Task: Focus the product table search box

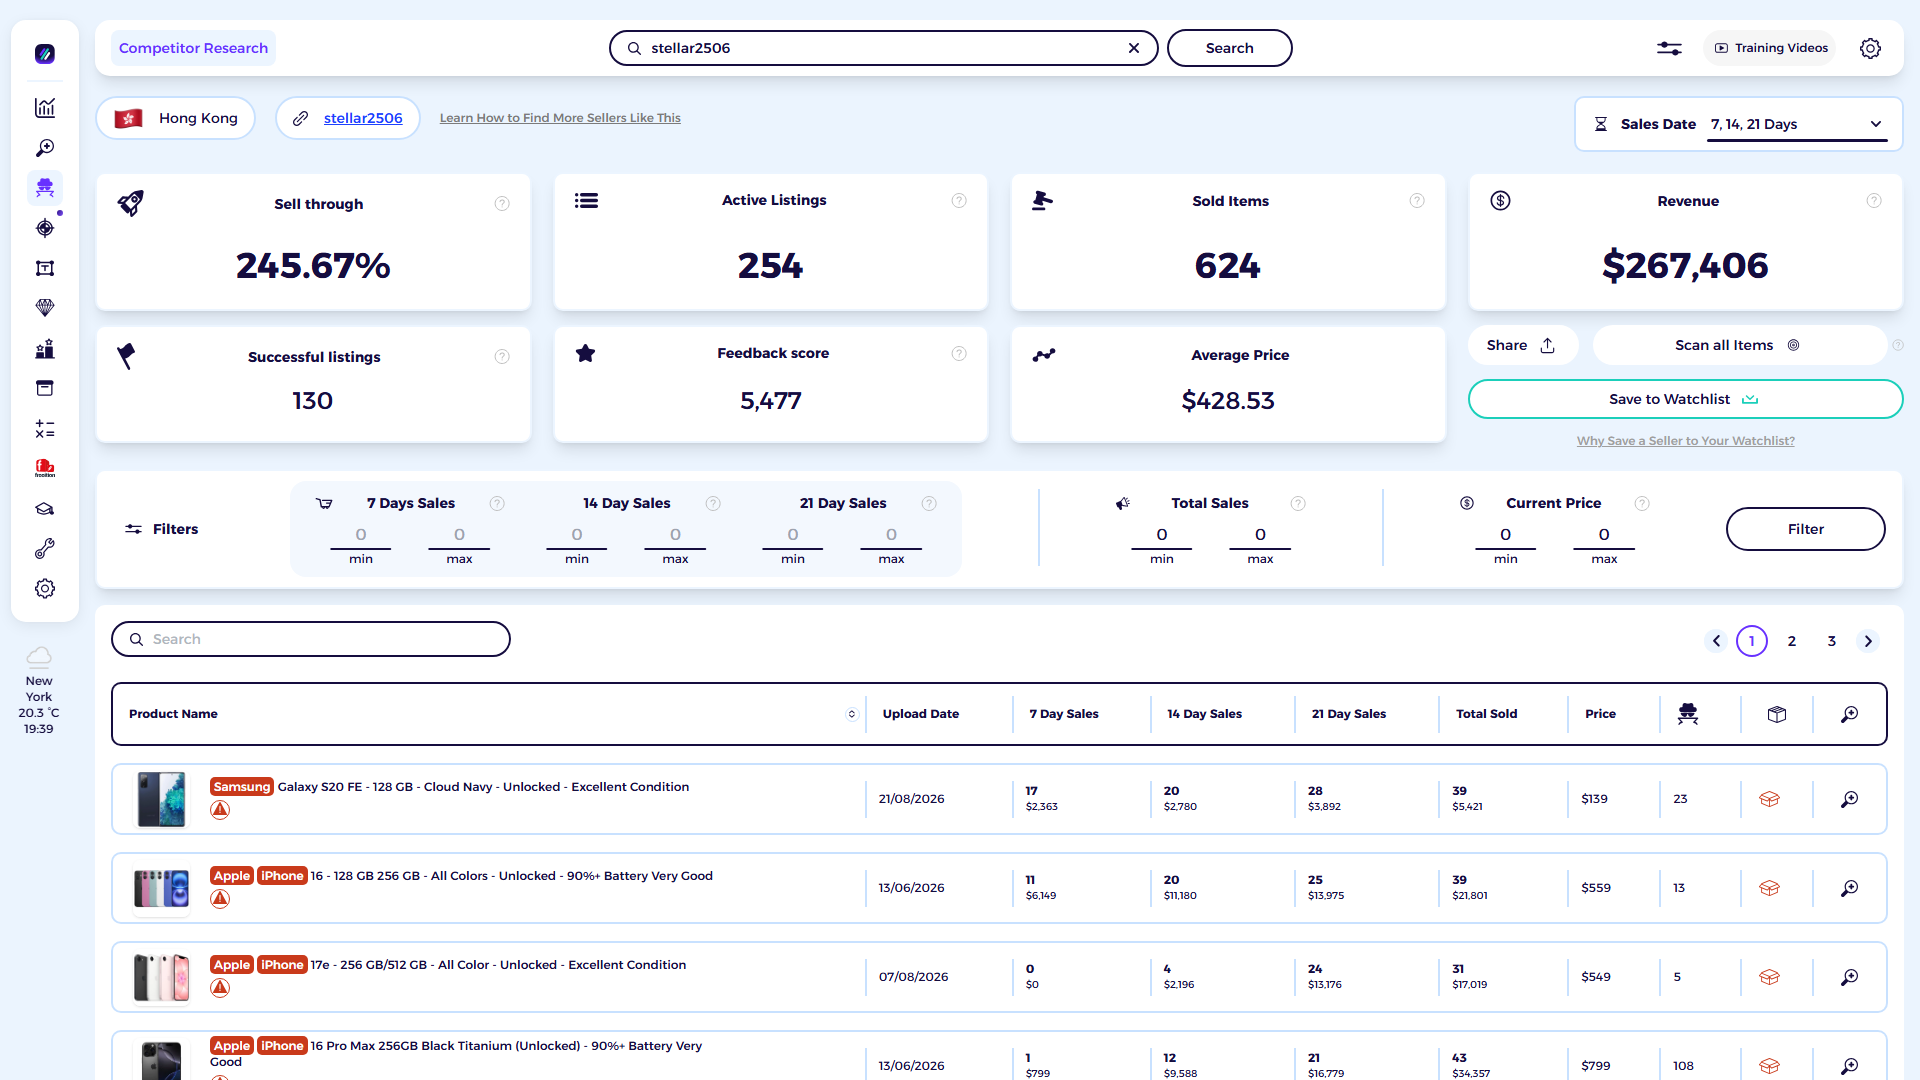Action: coord(311,639)
